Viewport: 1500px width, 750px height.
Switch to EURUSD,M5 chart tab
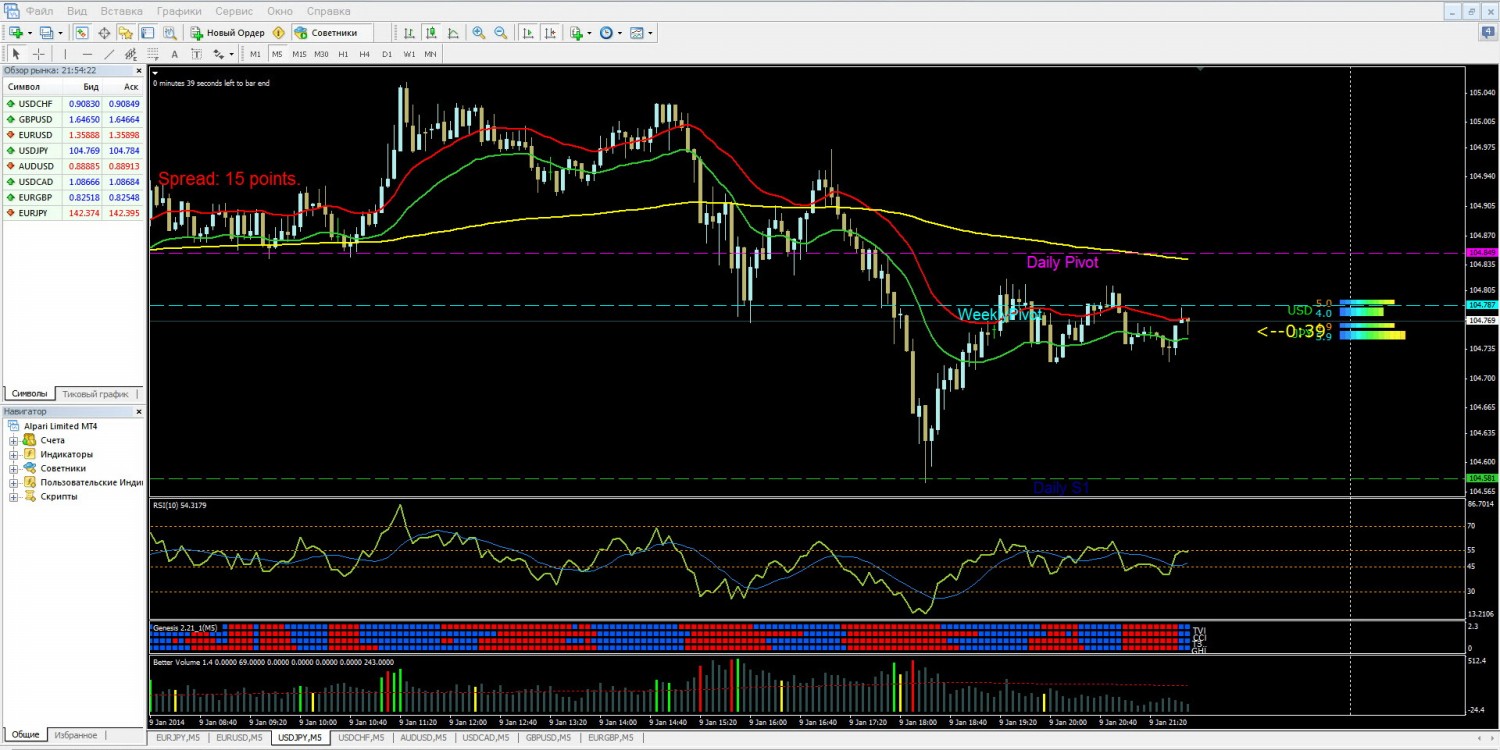click(x=239, y=738)
